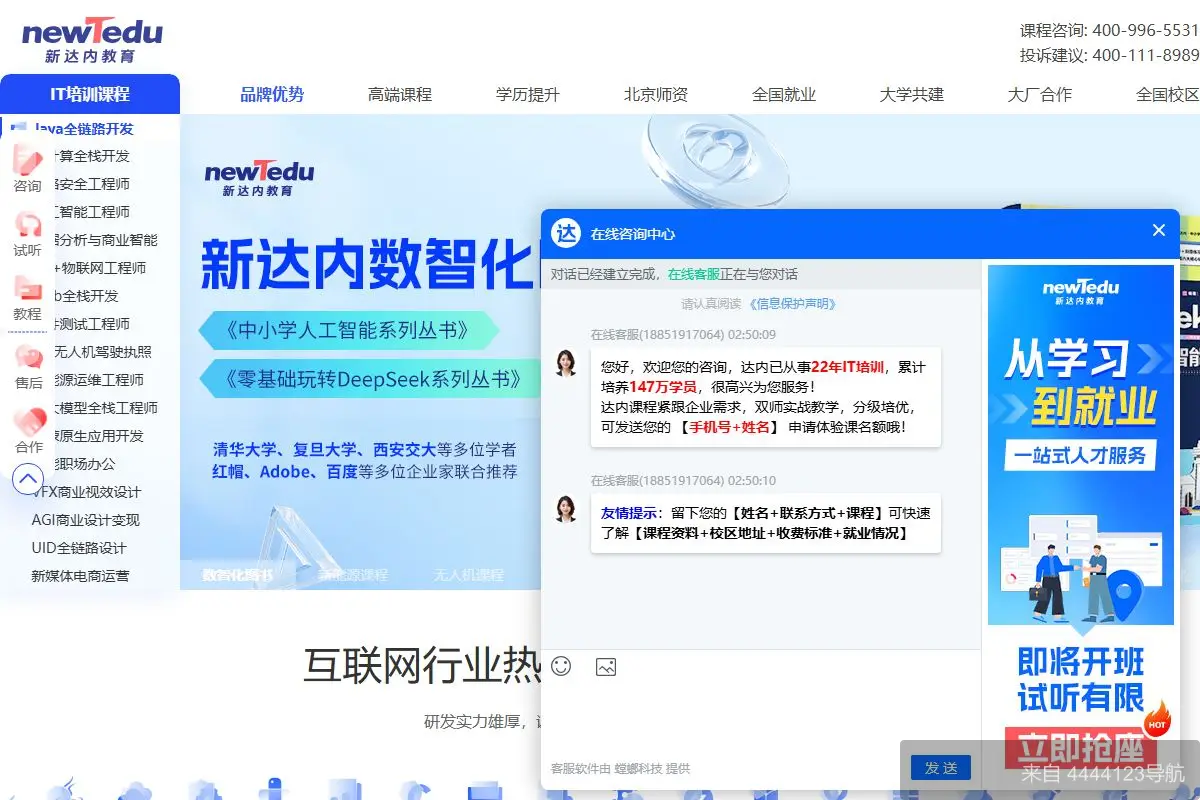Open the 学历提升 menu item

pos(528,94)
